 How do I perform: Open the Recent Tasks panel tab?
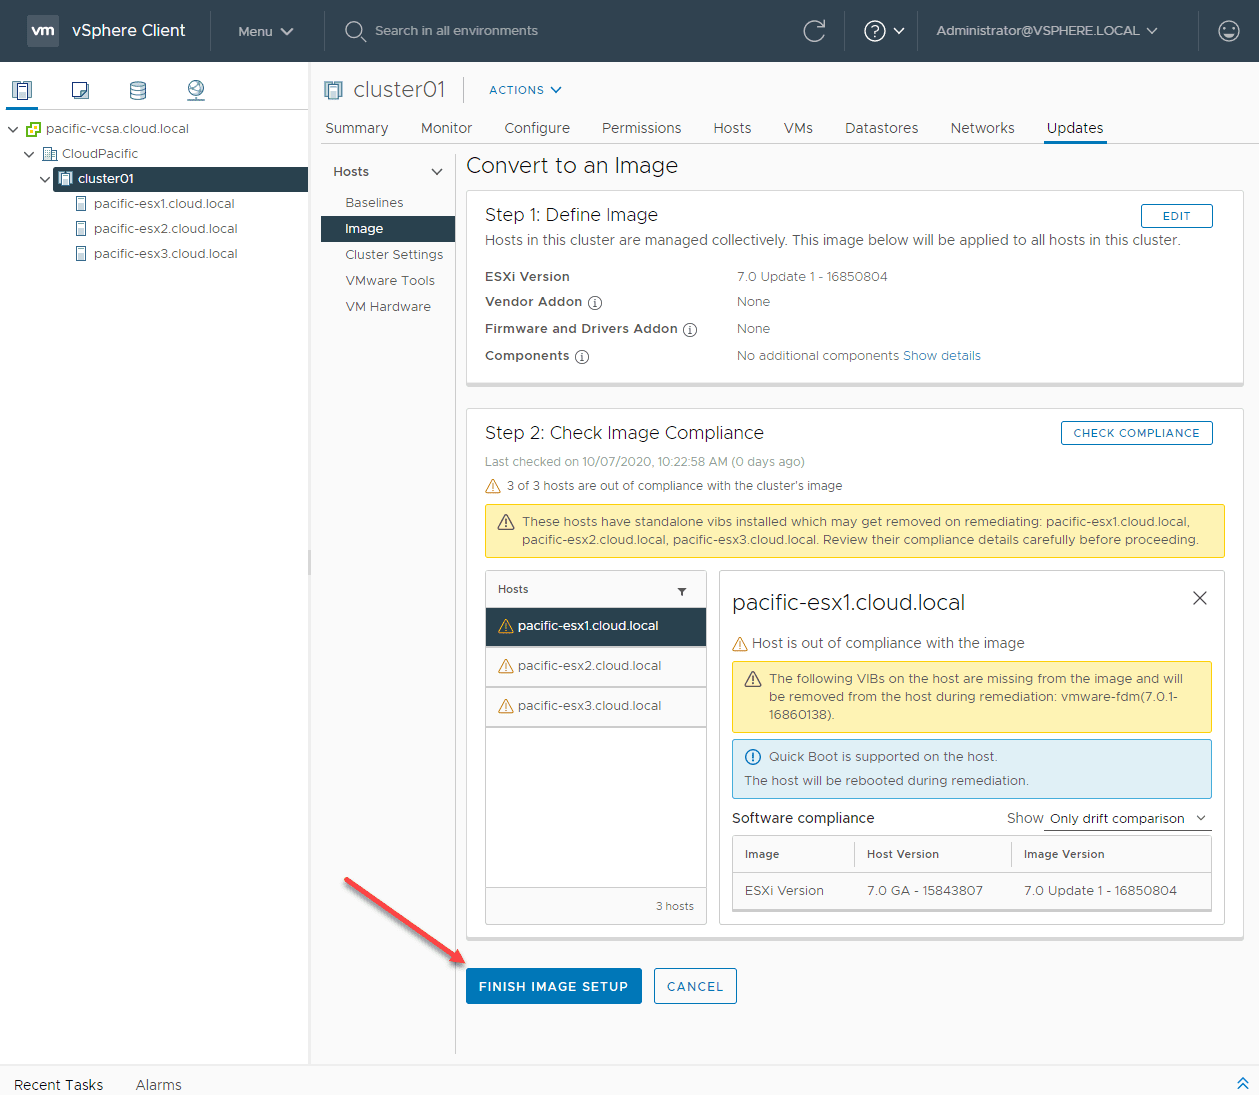point(59,1085)
